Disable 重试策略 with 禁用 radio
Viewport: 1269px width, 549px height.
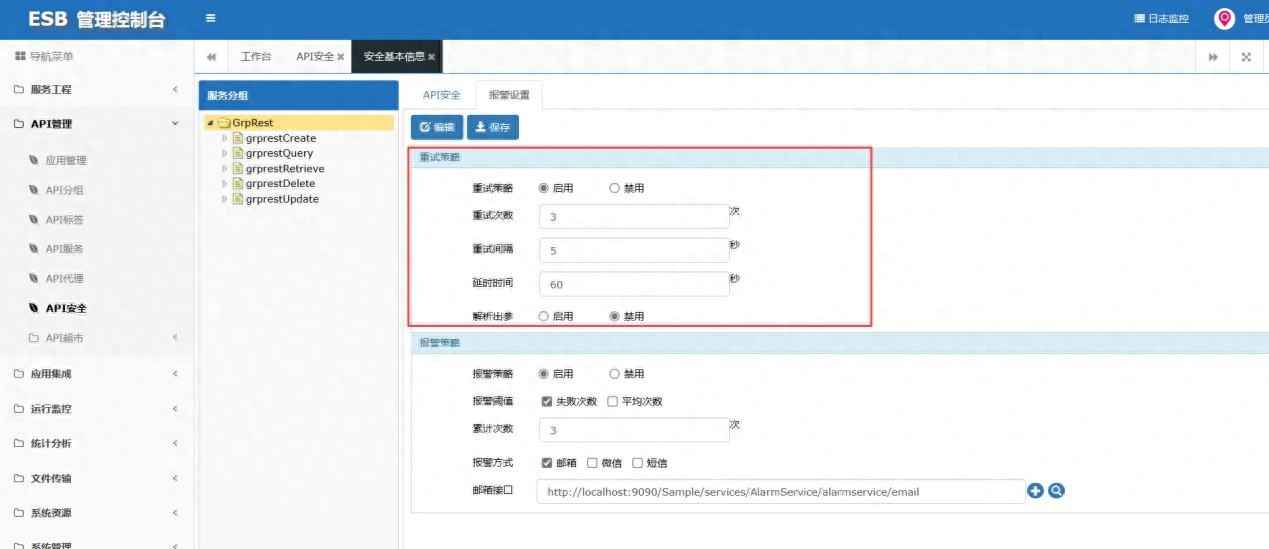tap(615, 188)
